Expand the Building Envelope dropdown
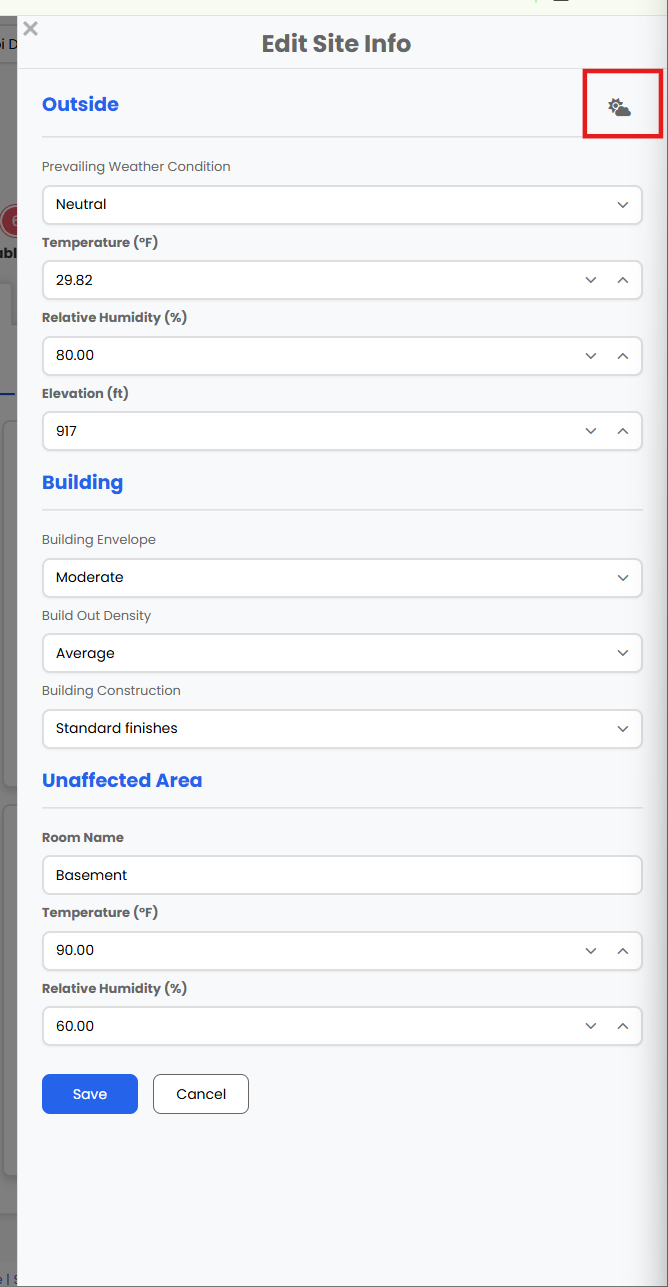The image size is (668, 1287). [342, 577]
